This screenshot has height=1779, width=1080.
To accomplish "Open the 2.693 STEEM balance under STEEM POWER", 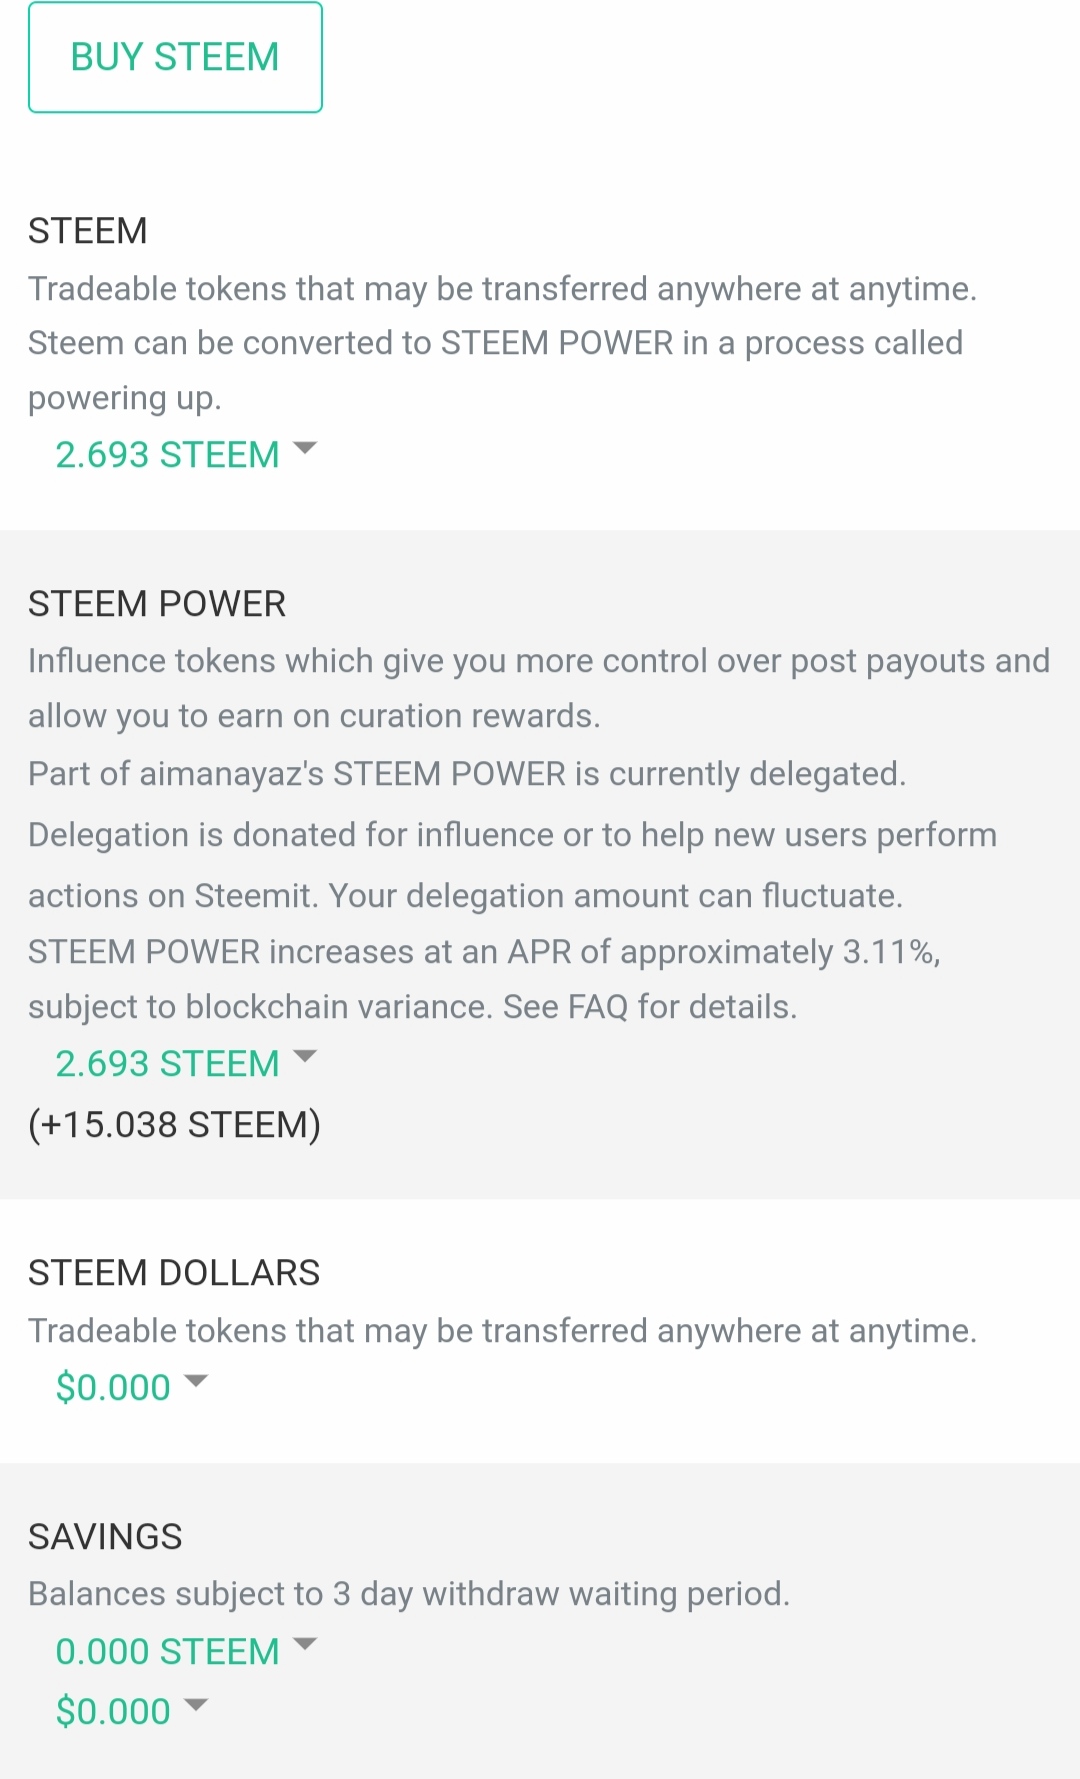I will coord(167,1064).
